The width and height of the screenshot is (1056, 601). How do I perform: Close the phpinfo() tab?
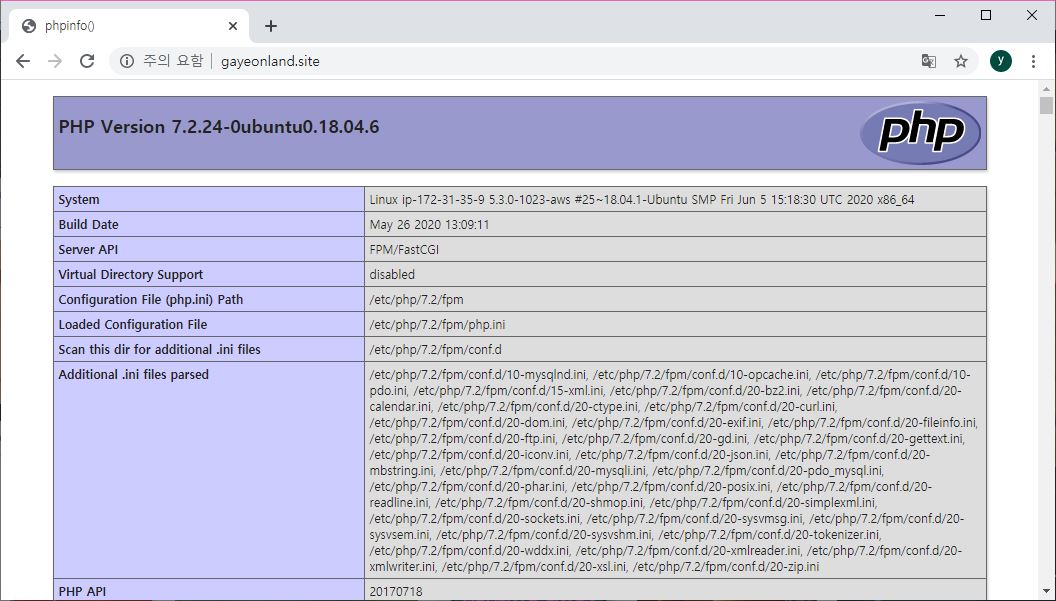click(233, 25)
